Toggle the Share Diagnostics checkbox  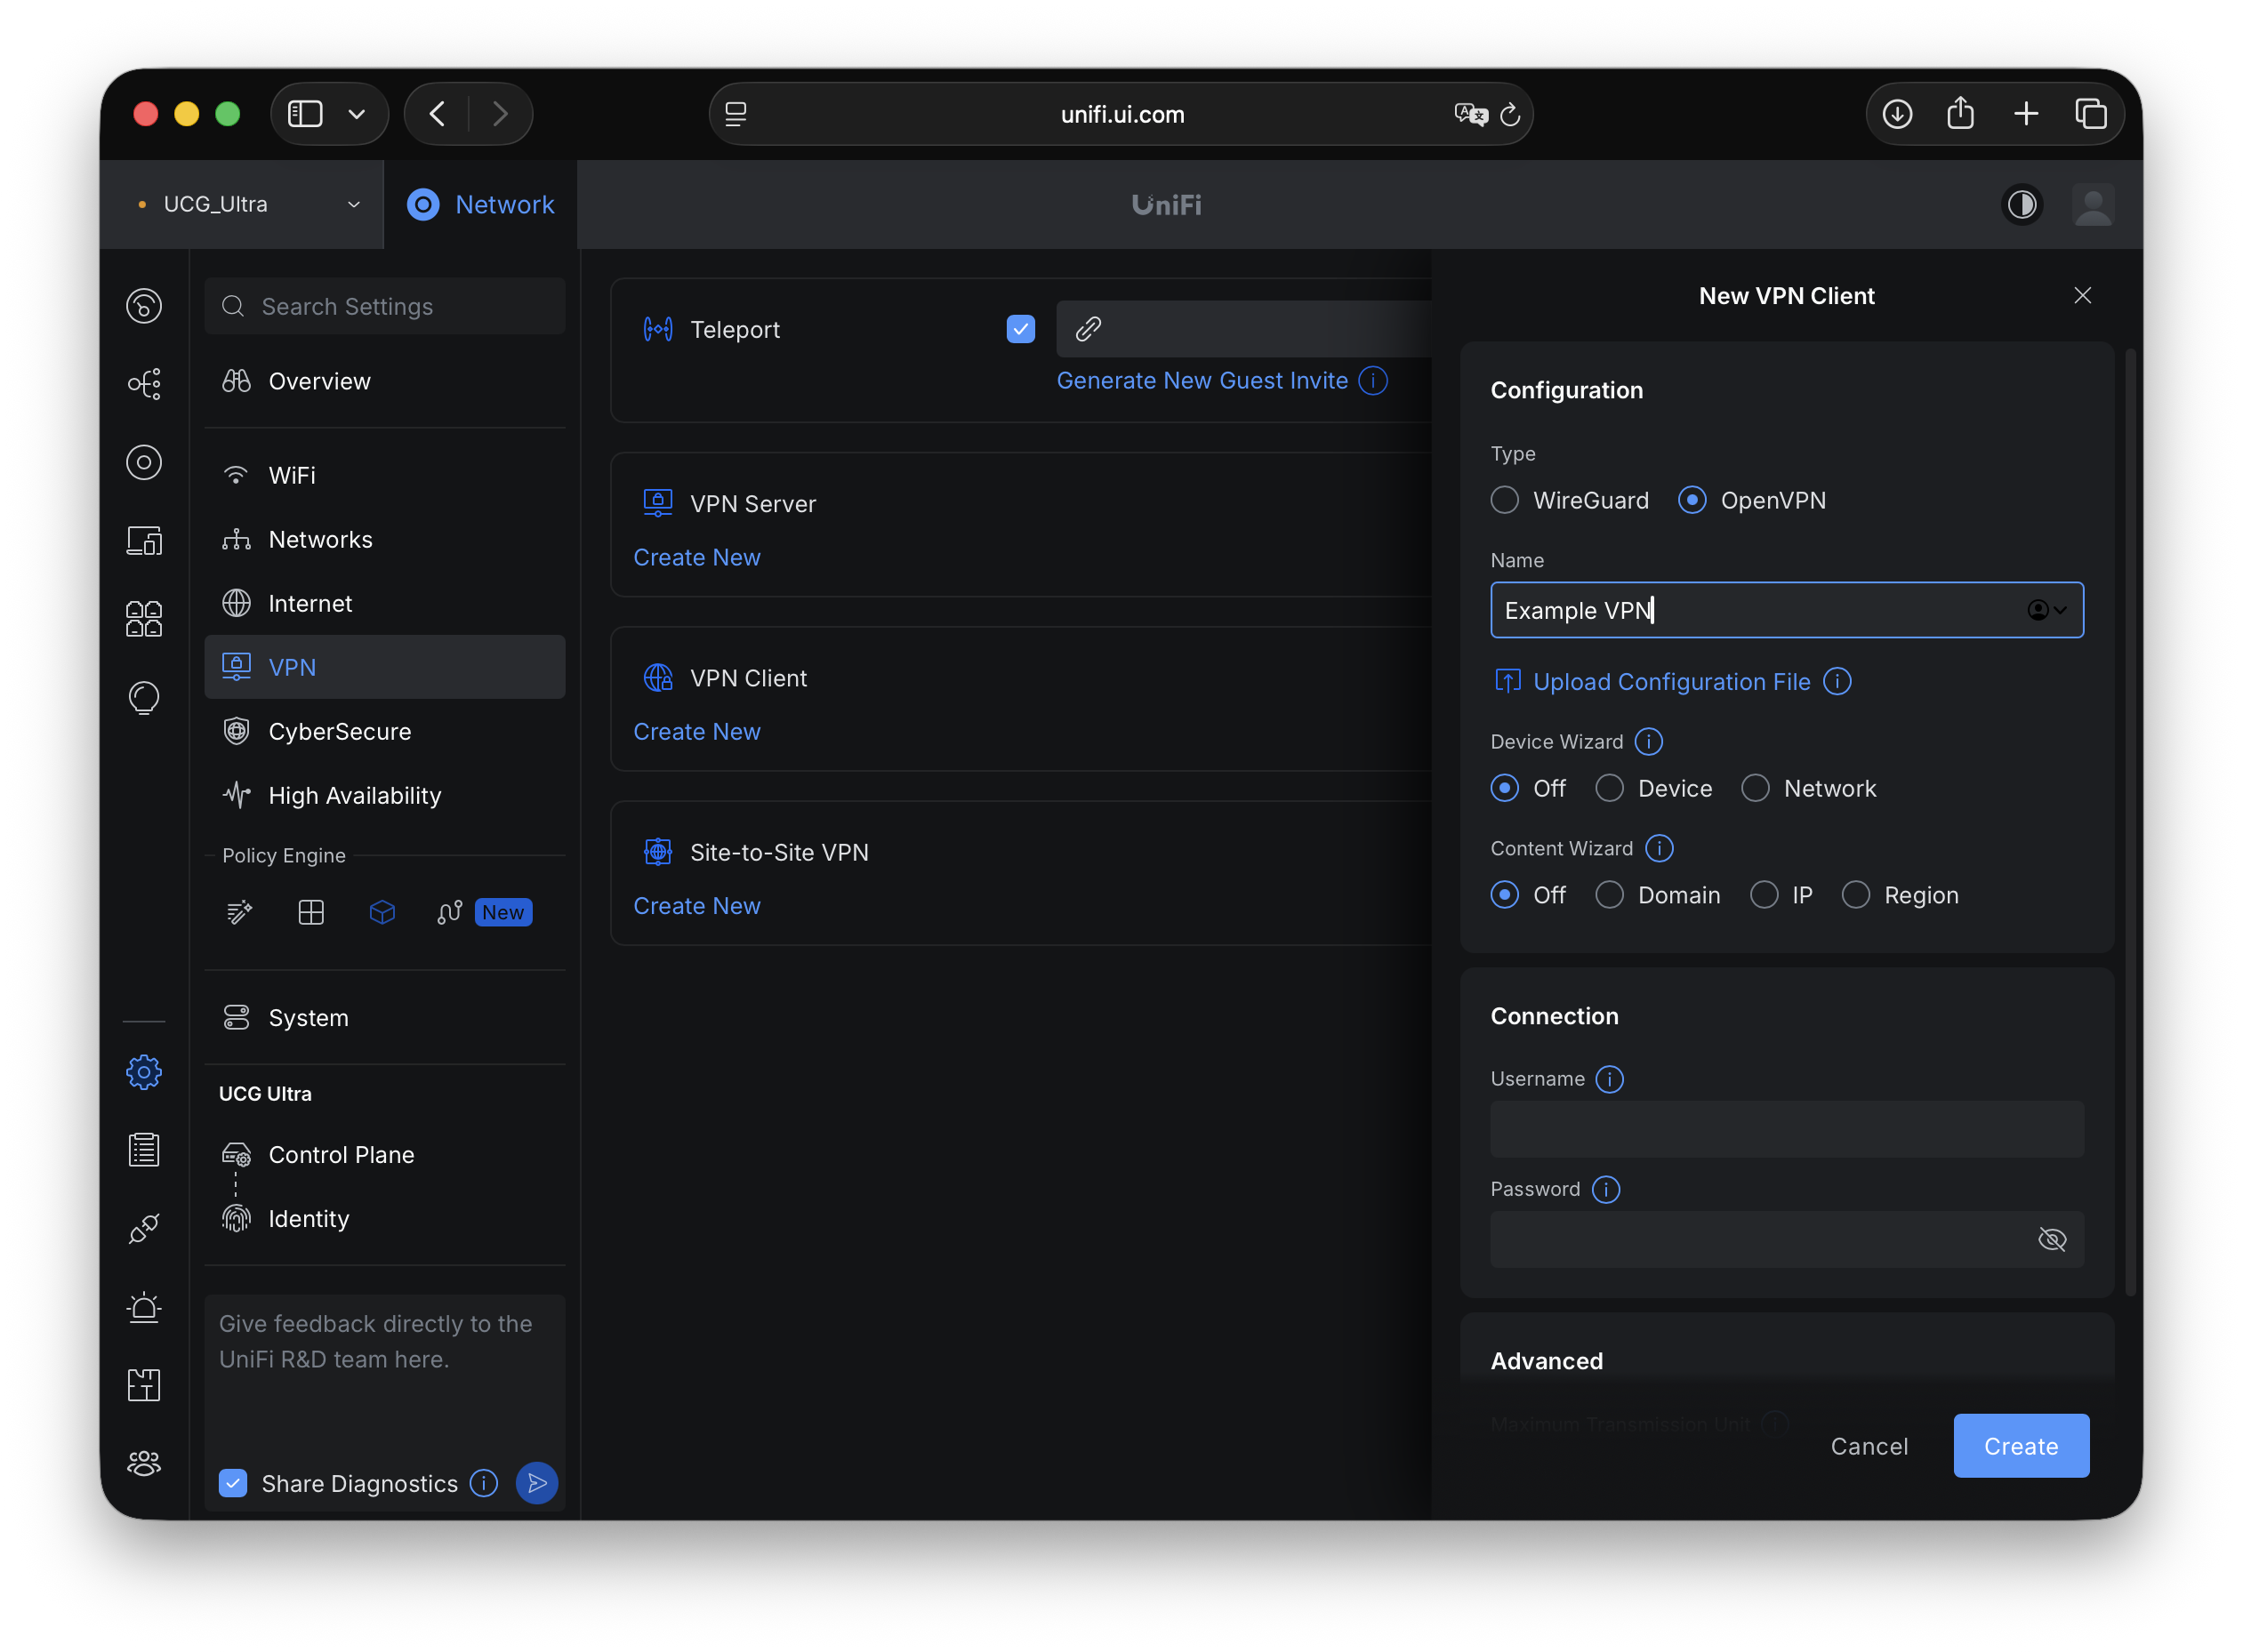(x=233, y=1483)
